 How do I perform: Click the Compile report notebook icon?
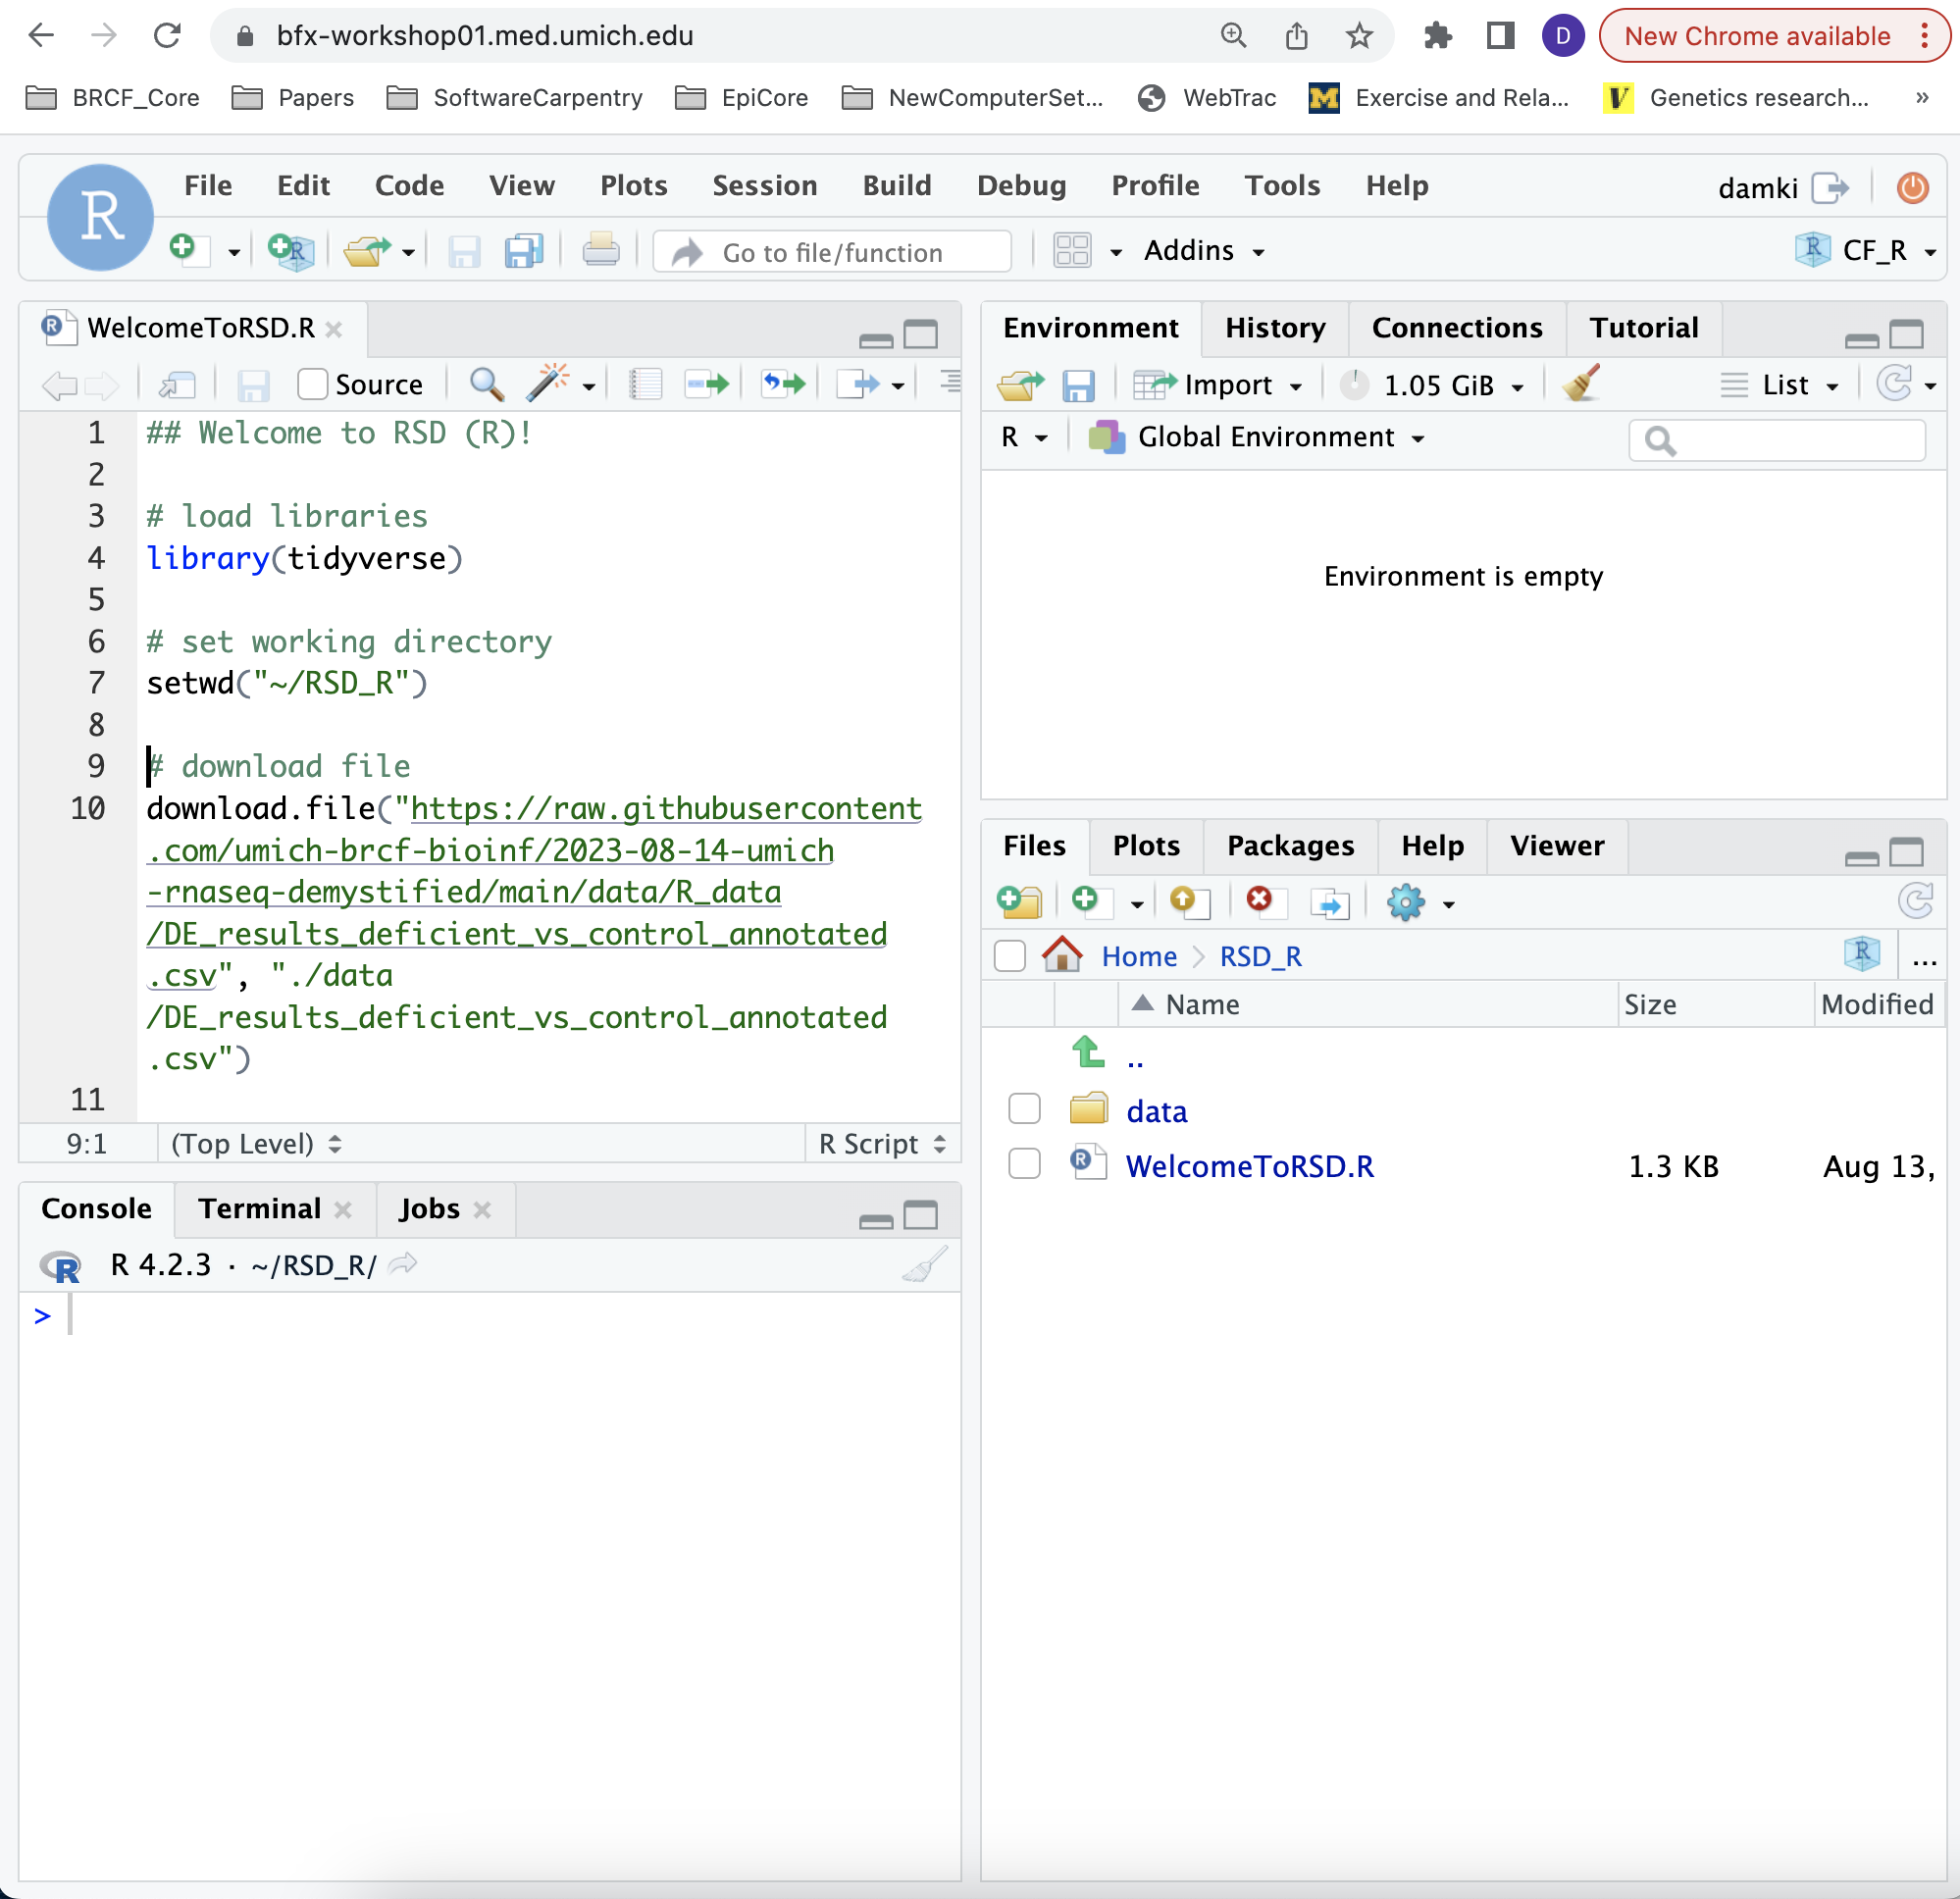pyautogui.click(x=645, y=384)
